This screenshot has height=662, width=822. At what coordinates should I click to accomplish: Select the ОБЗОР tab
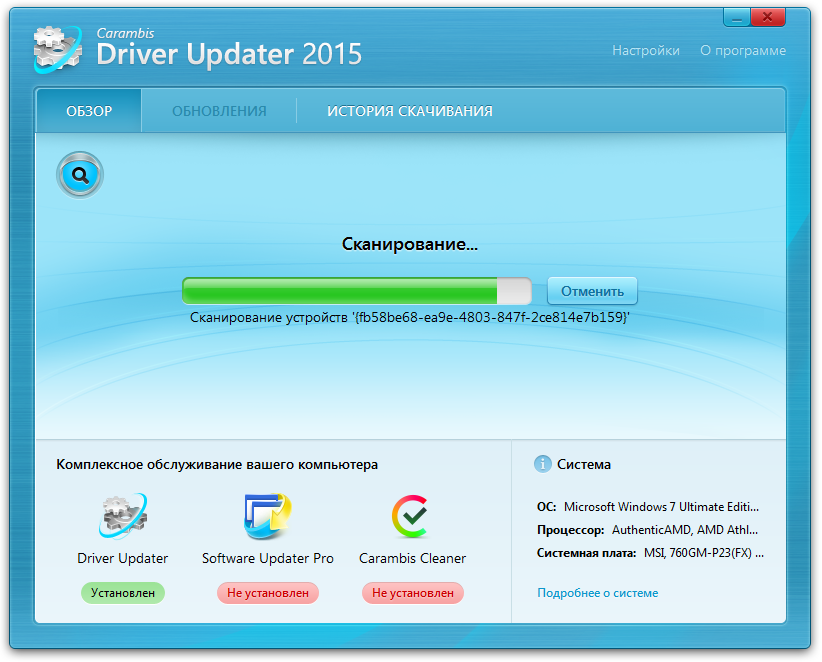(x=89, y=111)
